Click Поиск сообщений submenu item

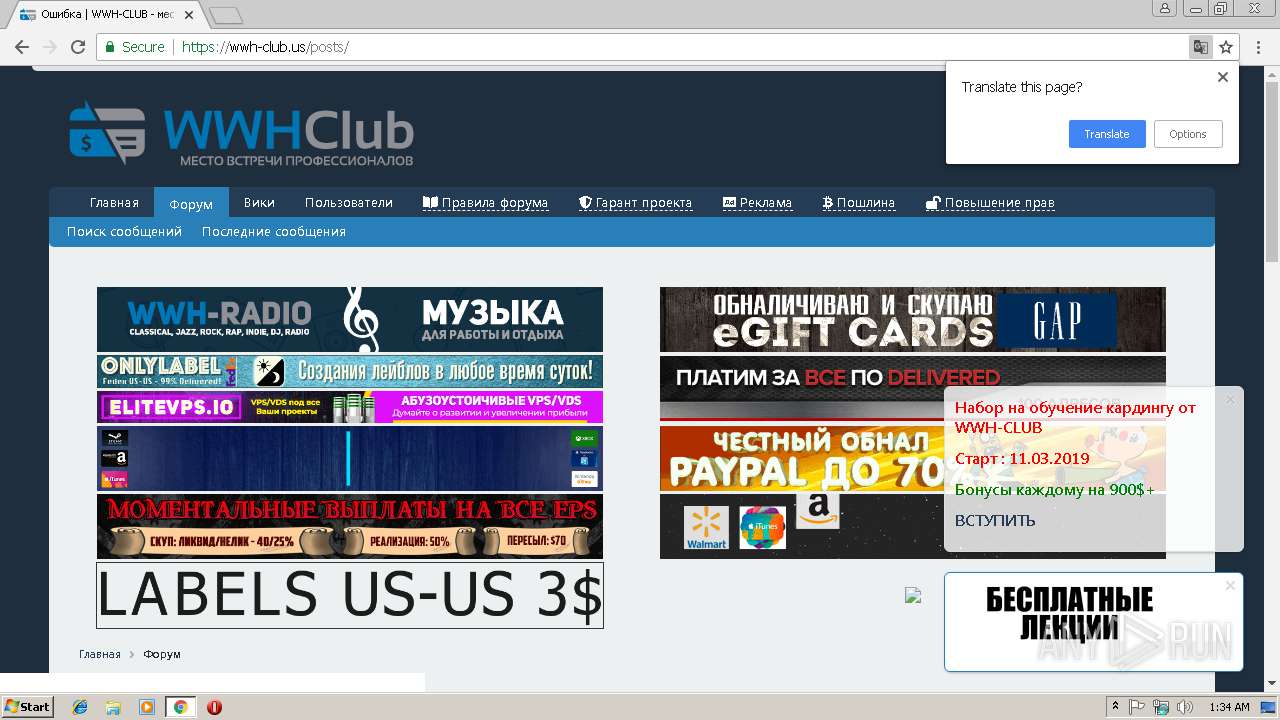124,231
